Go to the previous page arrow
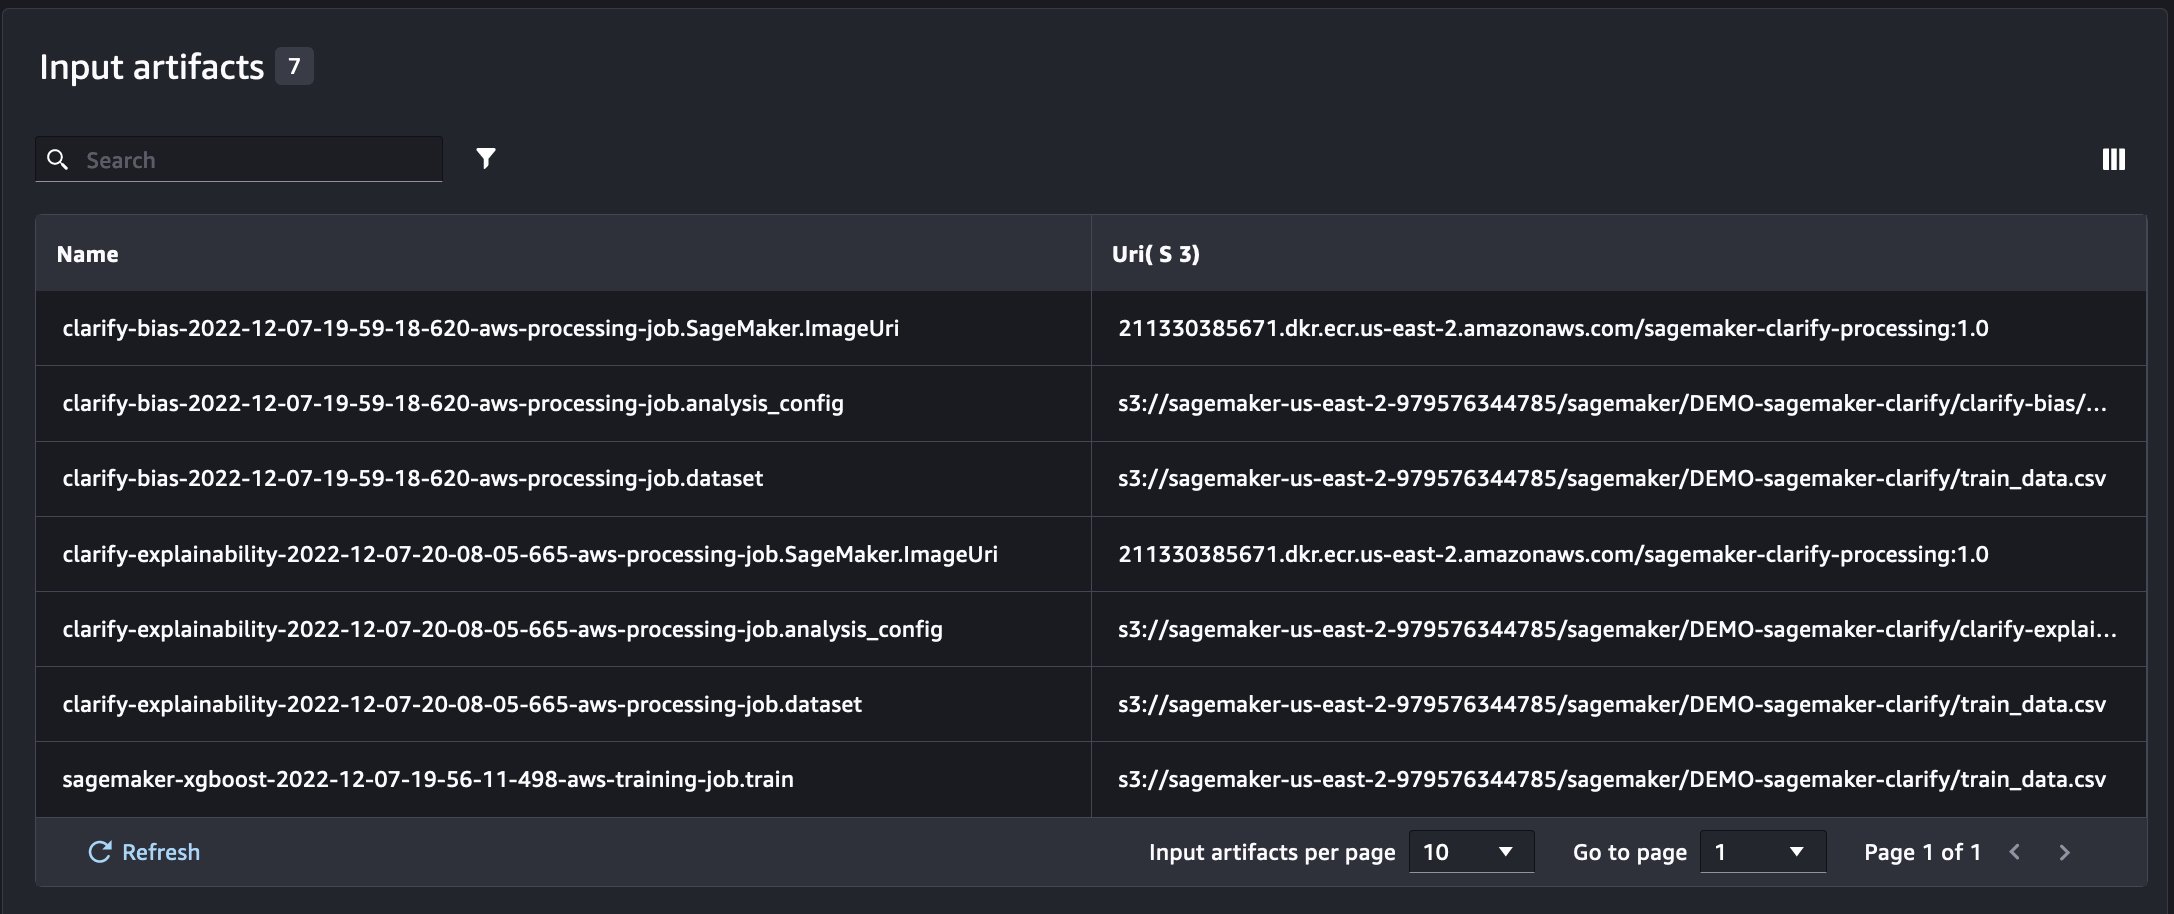This screenshot has height=914, width=2174. [2015, 853]
